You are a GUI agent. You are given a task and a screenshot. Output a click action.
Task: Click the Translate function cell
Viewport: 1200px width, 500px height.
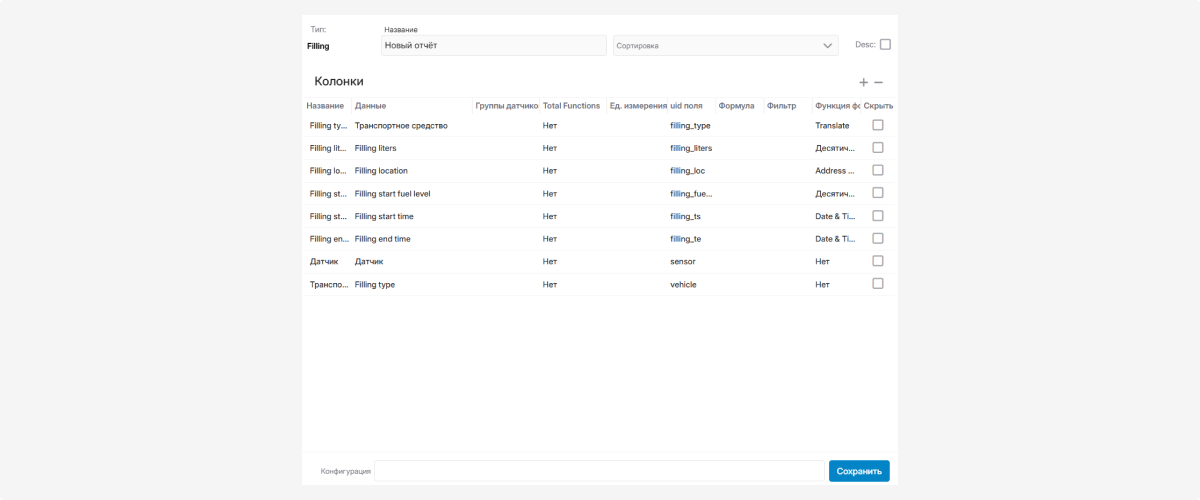click(x=832, y=125)
